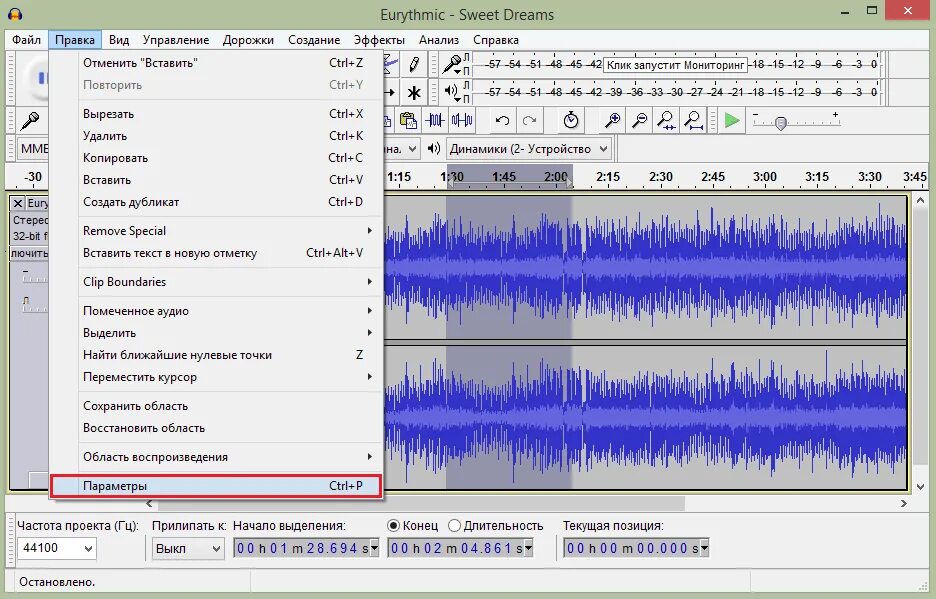Select the Длительность radio button
Screen dimensions: 936x599
(x=455, y=525)
